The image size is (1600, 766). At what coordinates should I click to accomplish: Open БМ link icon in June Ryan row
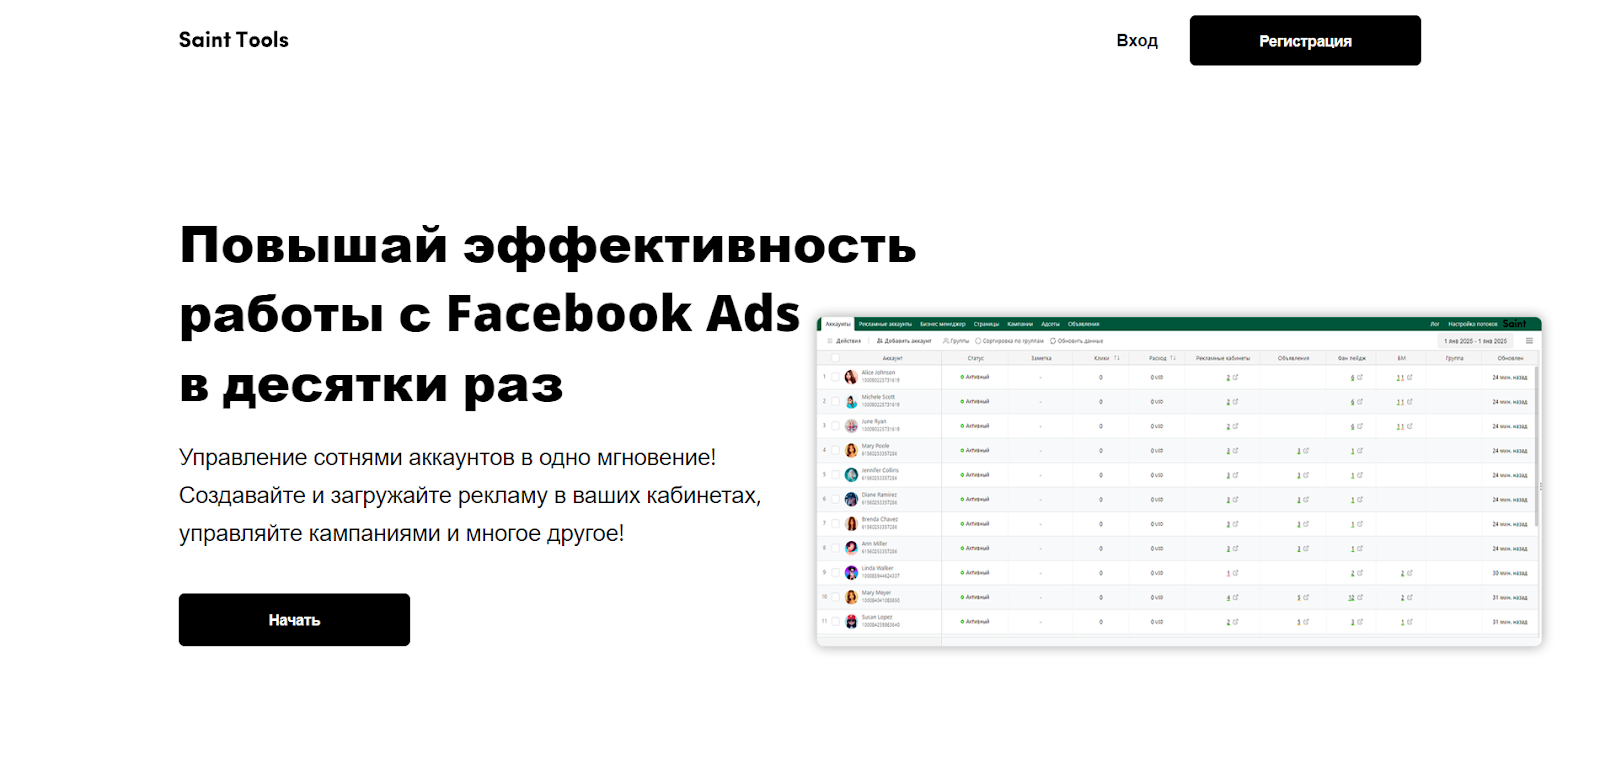pos(1409,426)
